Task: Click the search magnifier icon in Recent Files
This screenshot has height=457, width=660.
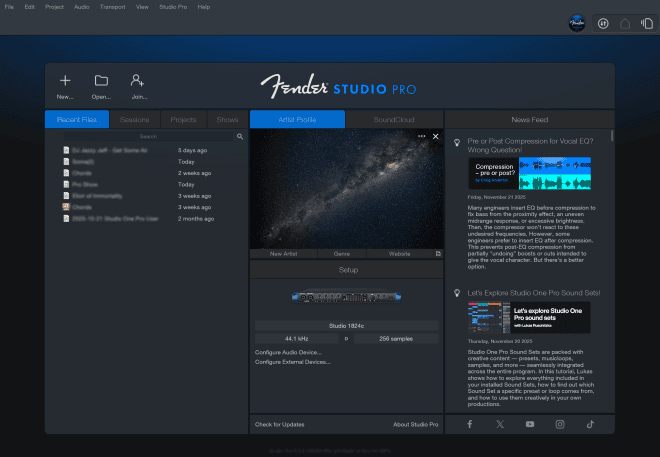Action: coord(240,136)
